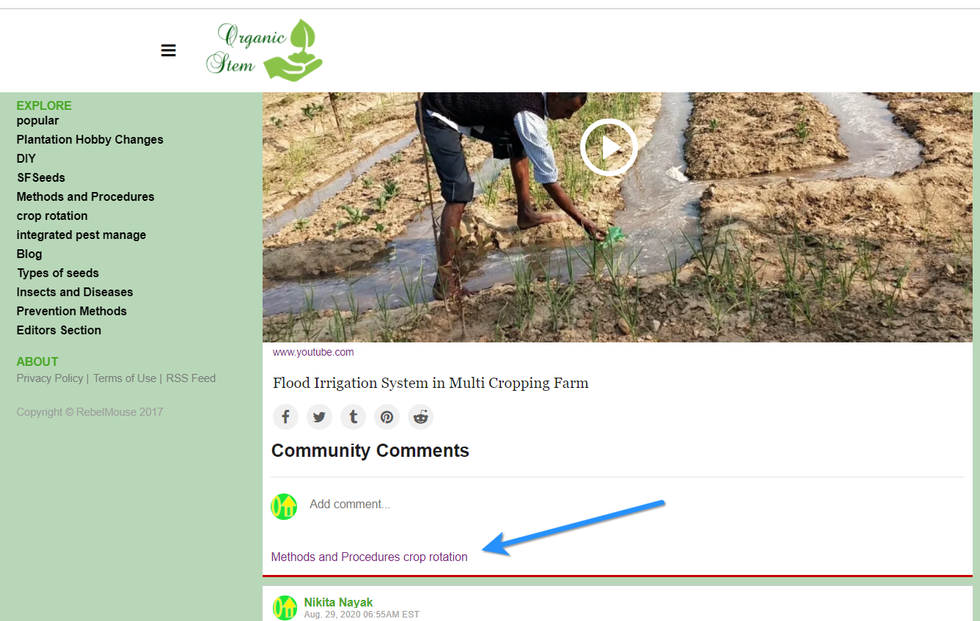Share the post on Tumblr
The image size is (980, 621).
click(x=353, y=417)
